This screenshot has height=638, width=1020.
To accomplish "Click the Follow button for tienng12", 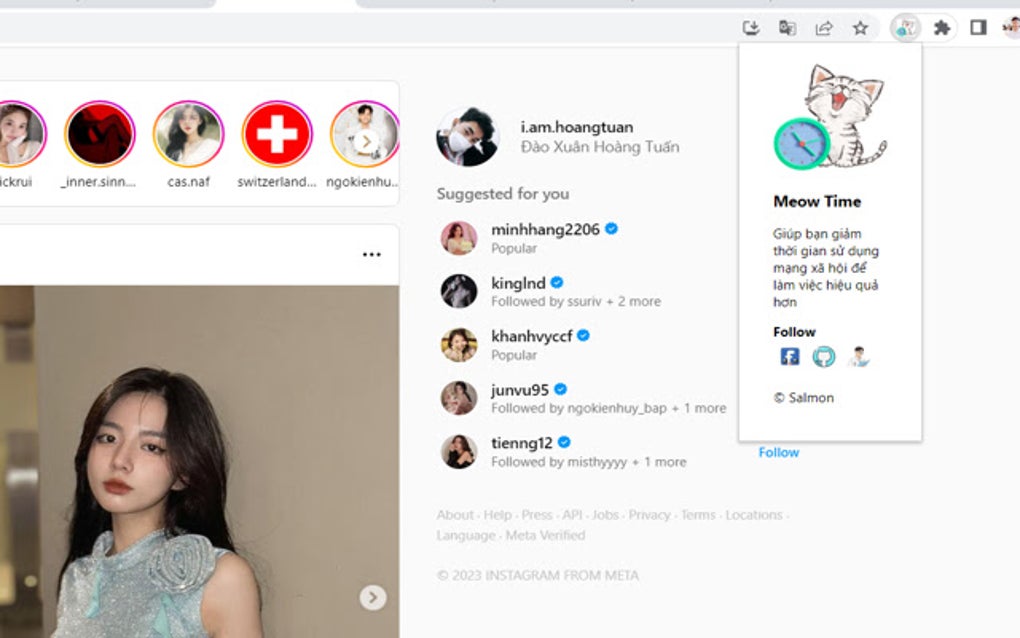I will pyautogui.click(x=778, y=452).
